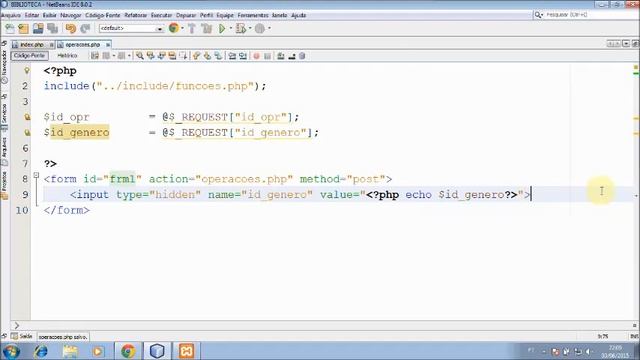Open the Back navigation dropdown in editor toolbar

point(113,56)
